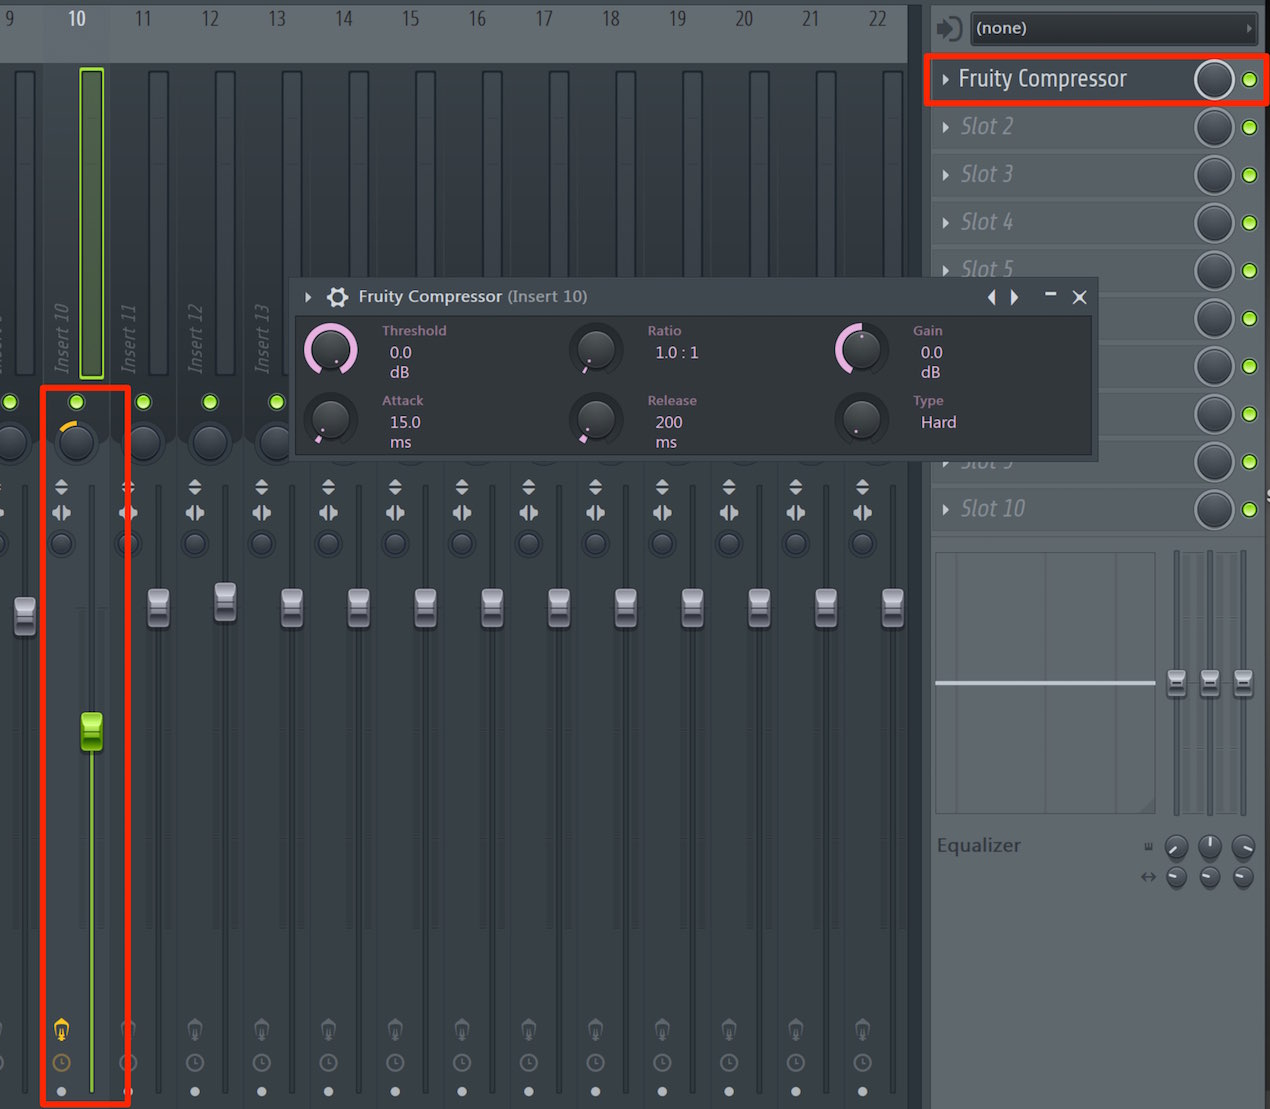
Task: Click the latency clock icon on track 18
Action: 595,1063
